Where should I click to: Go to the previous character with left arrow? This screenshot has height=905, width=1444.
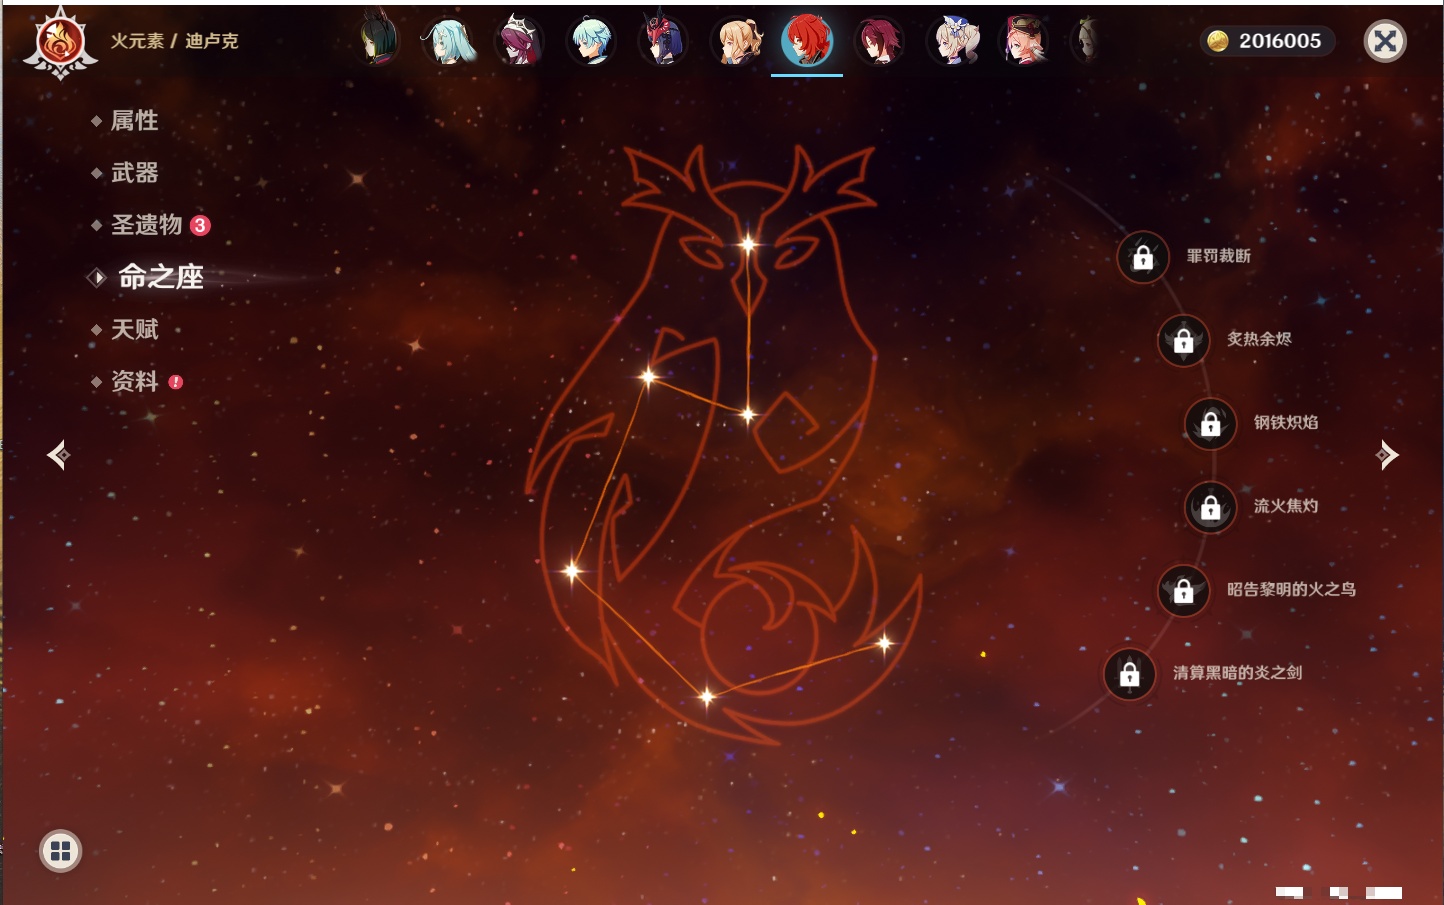[x=58, y=455]
